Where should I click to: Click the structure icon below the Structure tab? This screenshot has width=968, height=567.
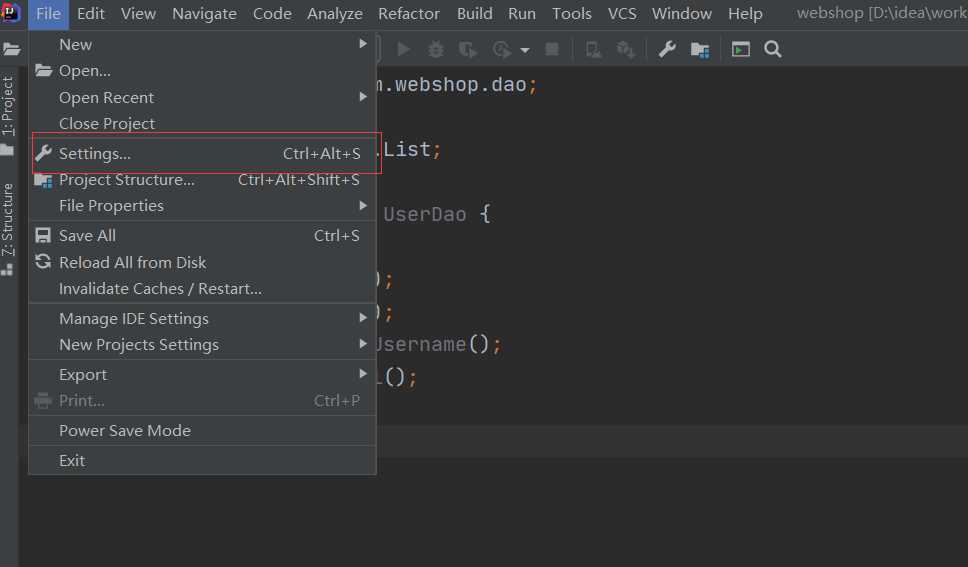(7, 270)
